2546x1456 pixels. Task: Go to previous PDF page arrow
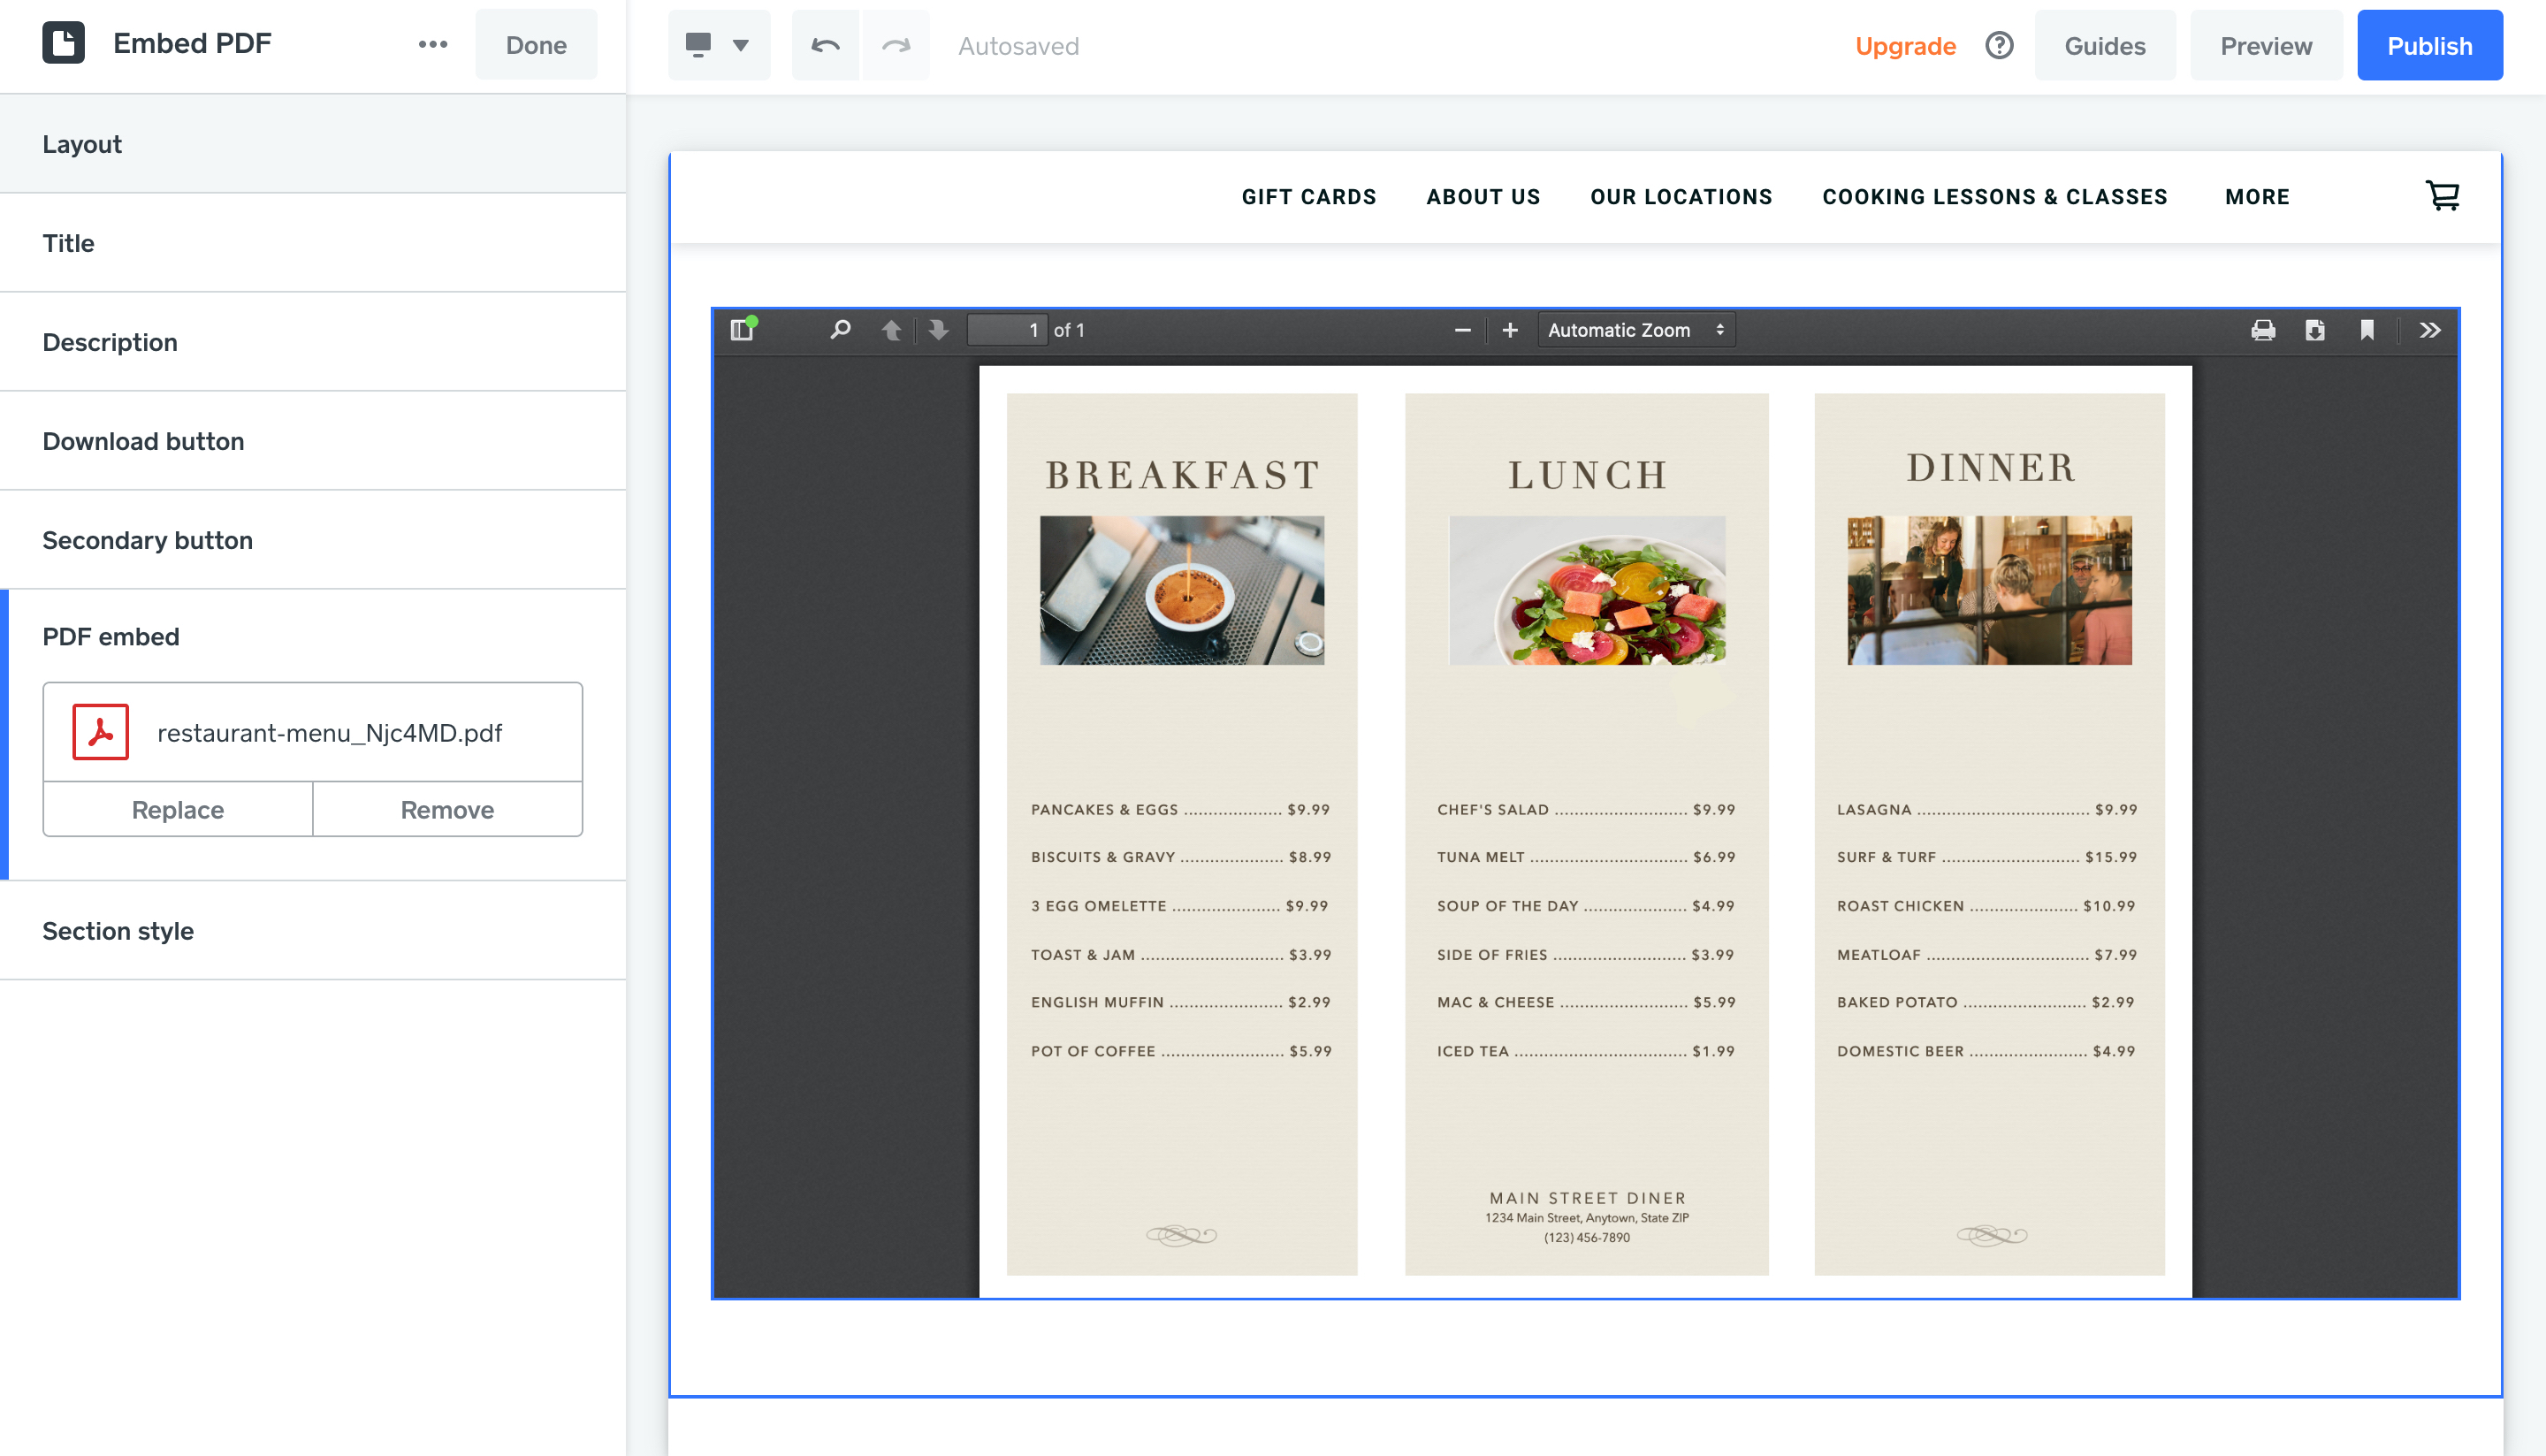click(x=891, y=330)
